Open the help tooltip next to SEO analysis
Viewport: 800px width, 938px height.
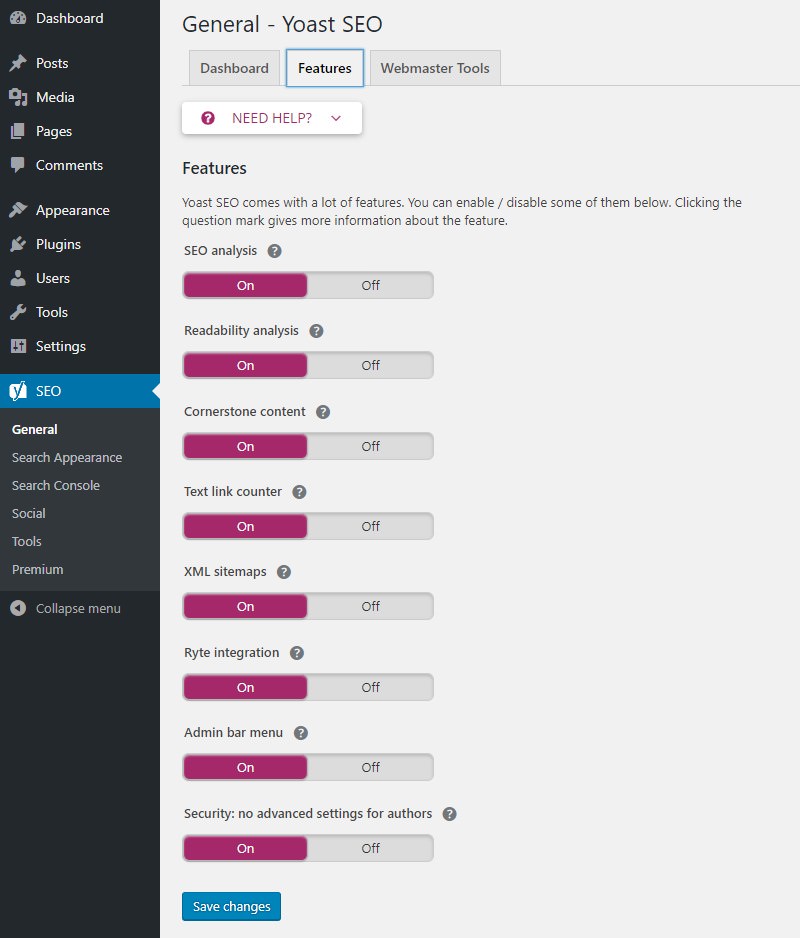[x=274, y=251]
